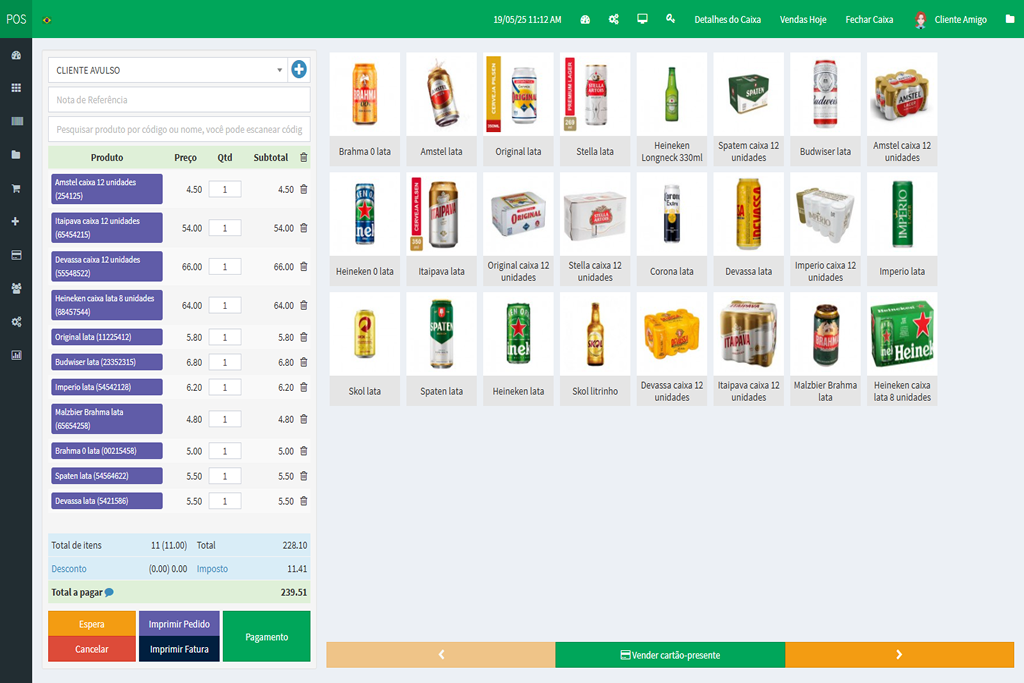This screenshot has height=683, width=1024.
Task: Open Vendas Hoje in top bar
Action: pos(803,20)
